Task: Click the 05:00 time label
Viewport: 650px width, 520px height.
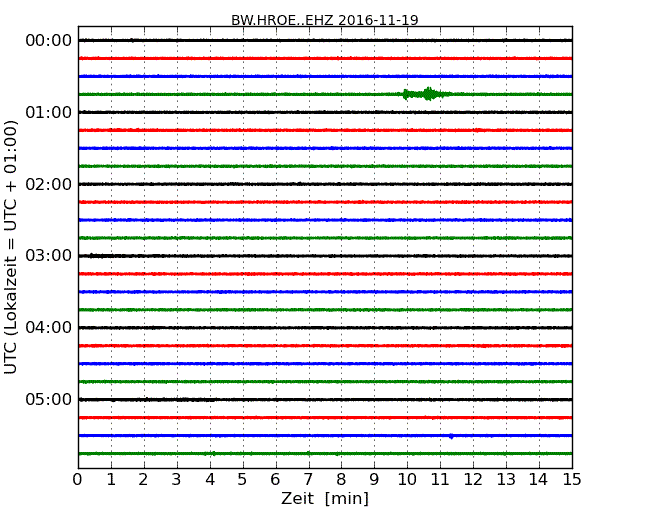Action: (x=49, y=399)
